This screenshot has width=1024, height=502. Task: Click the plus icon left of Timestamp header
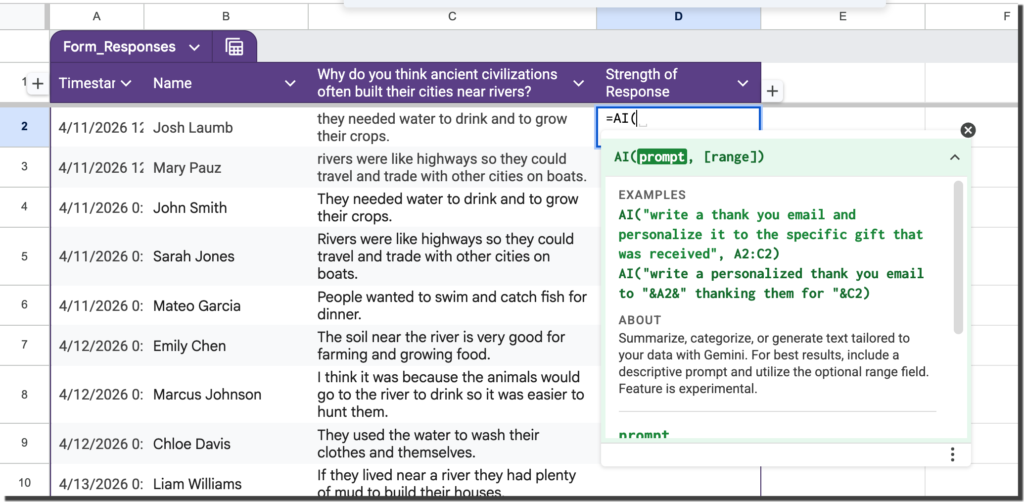point(37,84)
